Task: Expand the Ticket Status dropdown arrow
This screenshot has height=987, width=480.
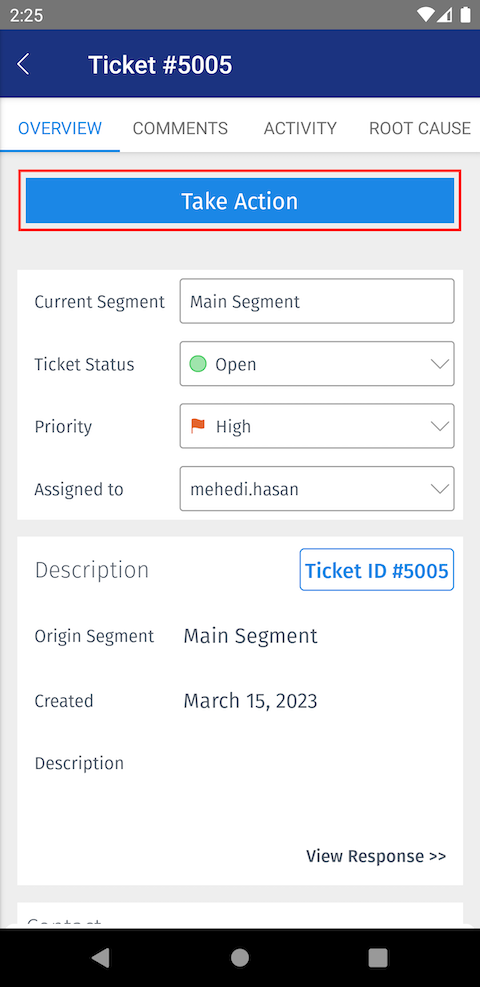Action: [439, 364]
